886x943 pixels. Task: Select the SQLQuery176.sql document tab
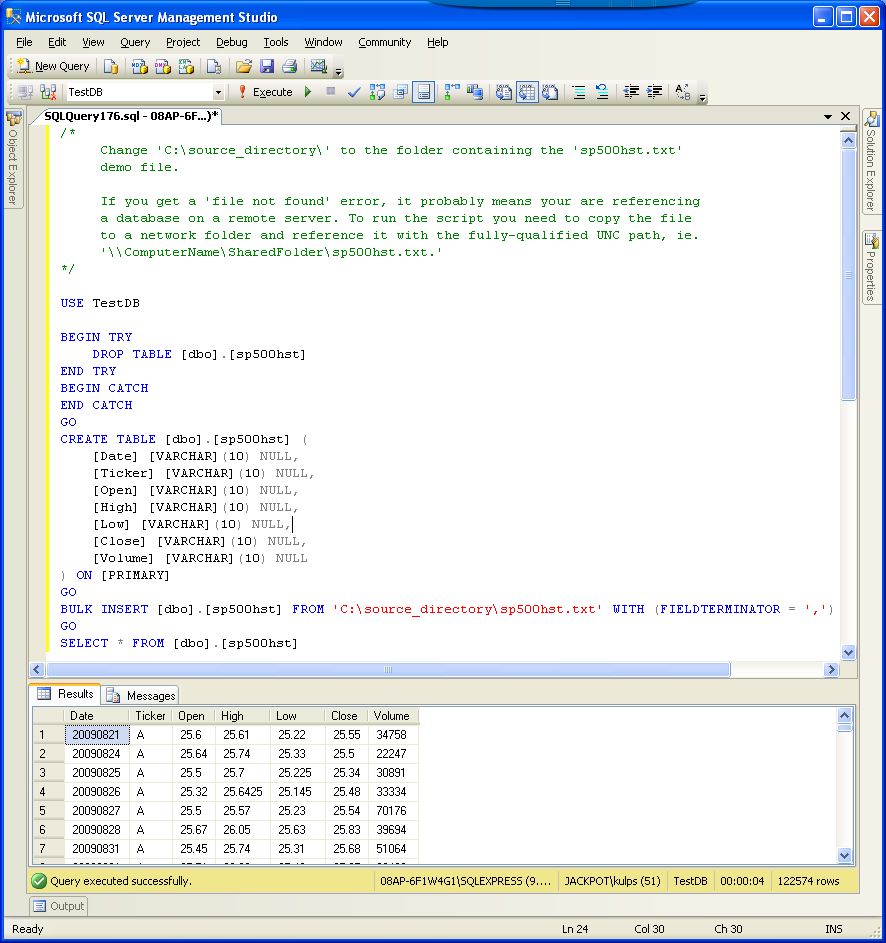131,116
